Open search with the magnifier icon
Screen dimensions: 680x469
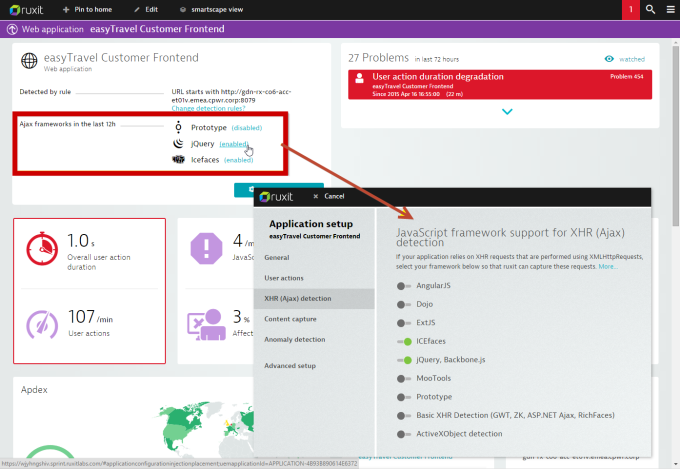(x=650, y=10)
